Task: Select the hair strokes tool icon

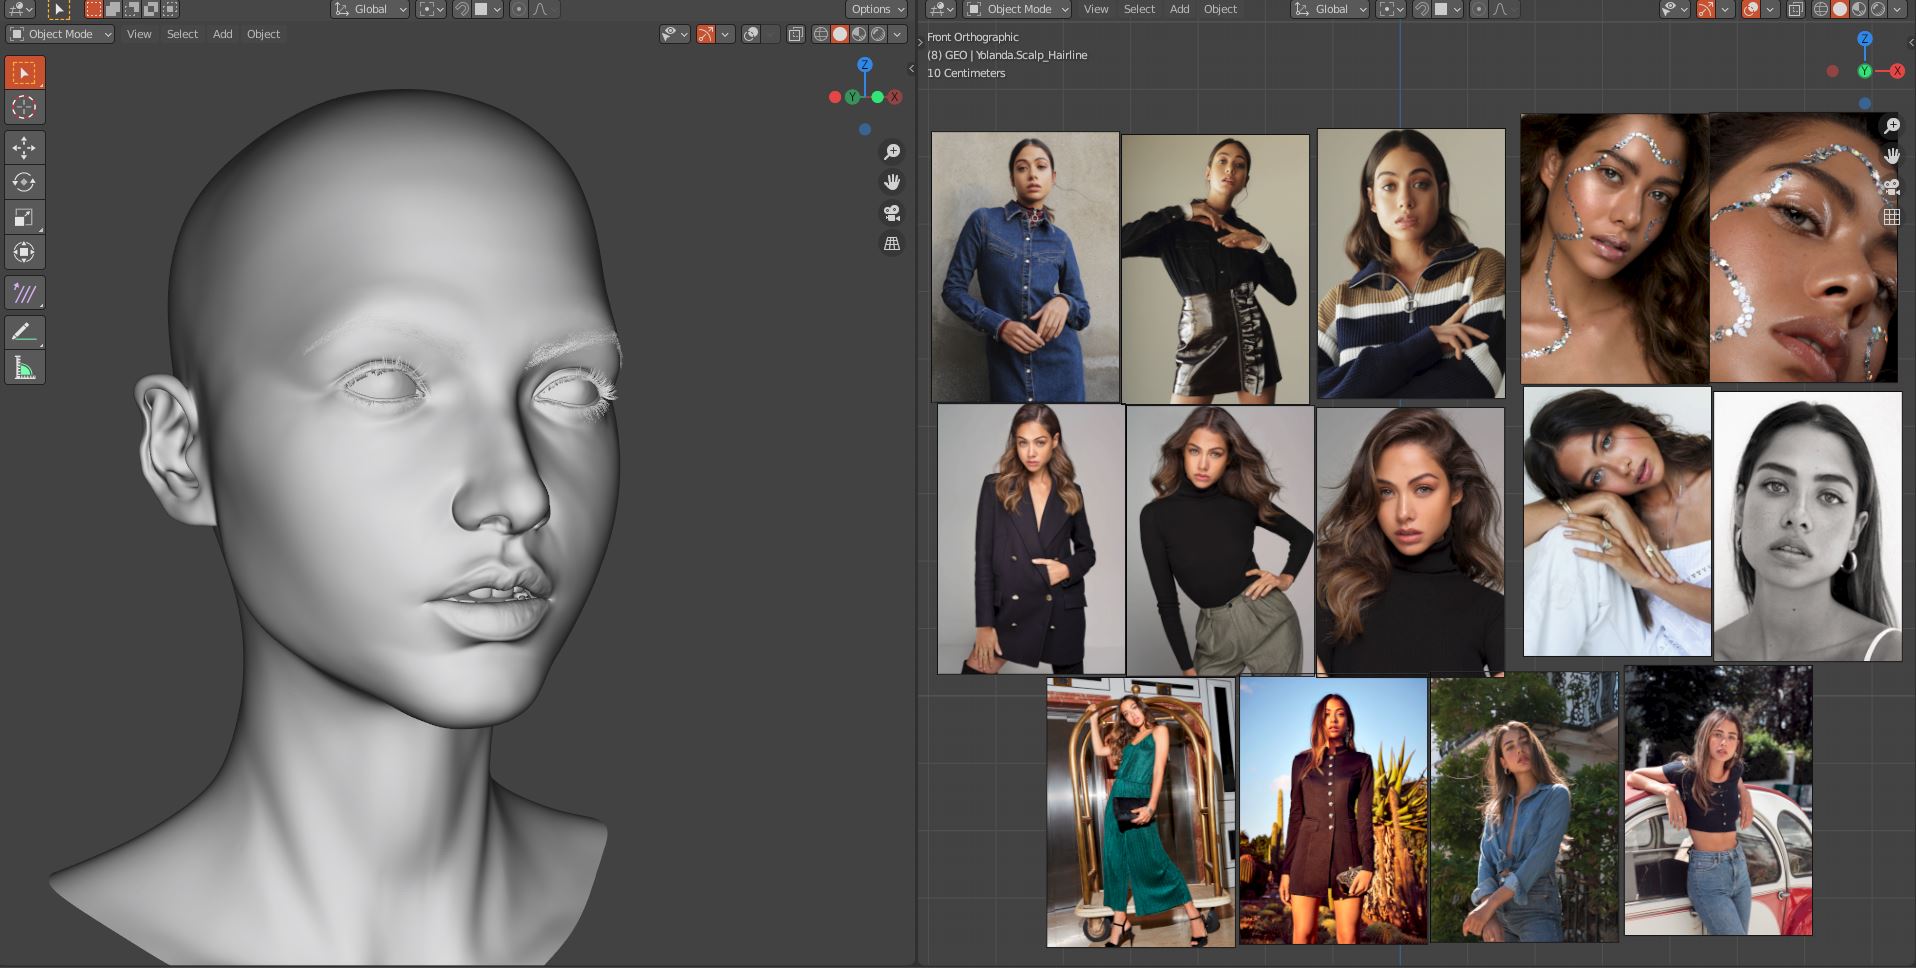Action: (24, 294)
